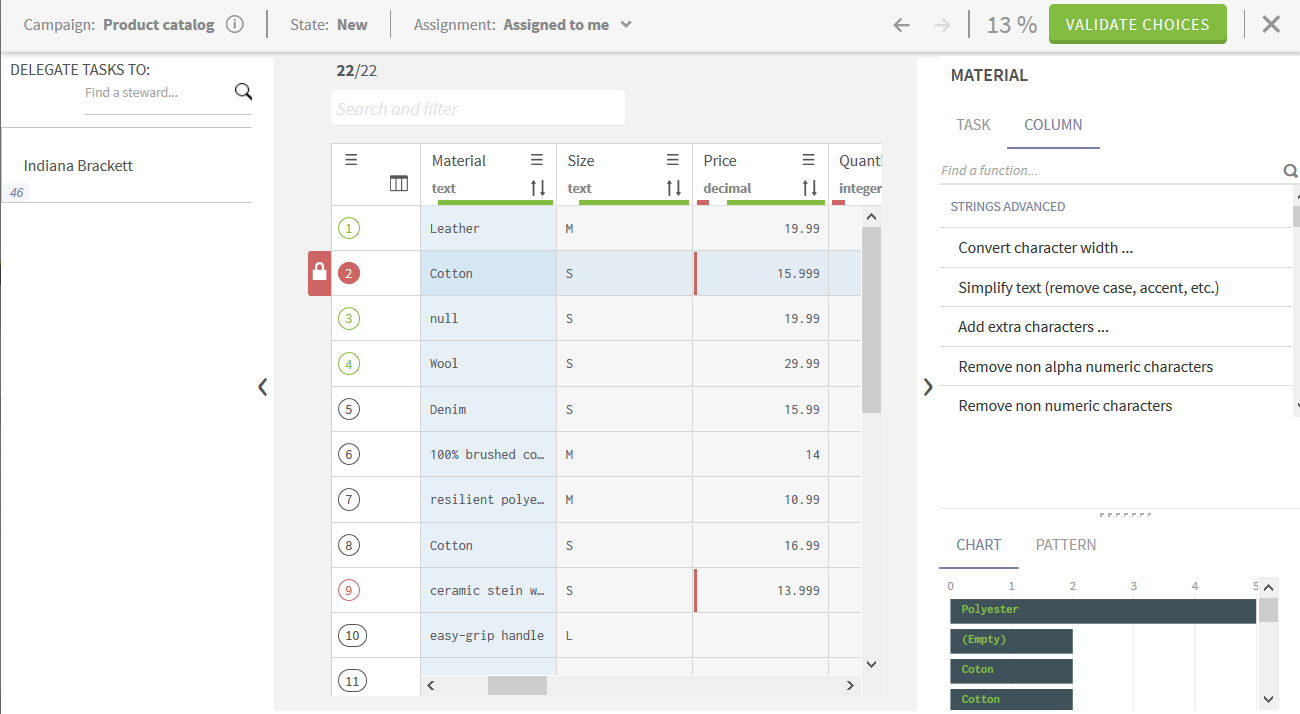
Task: Open the Price column hamburger menu
Action: (x=809, y=160)
